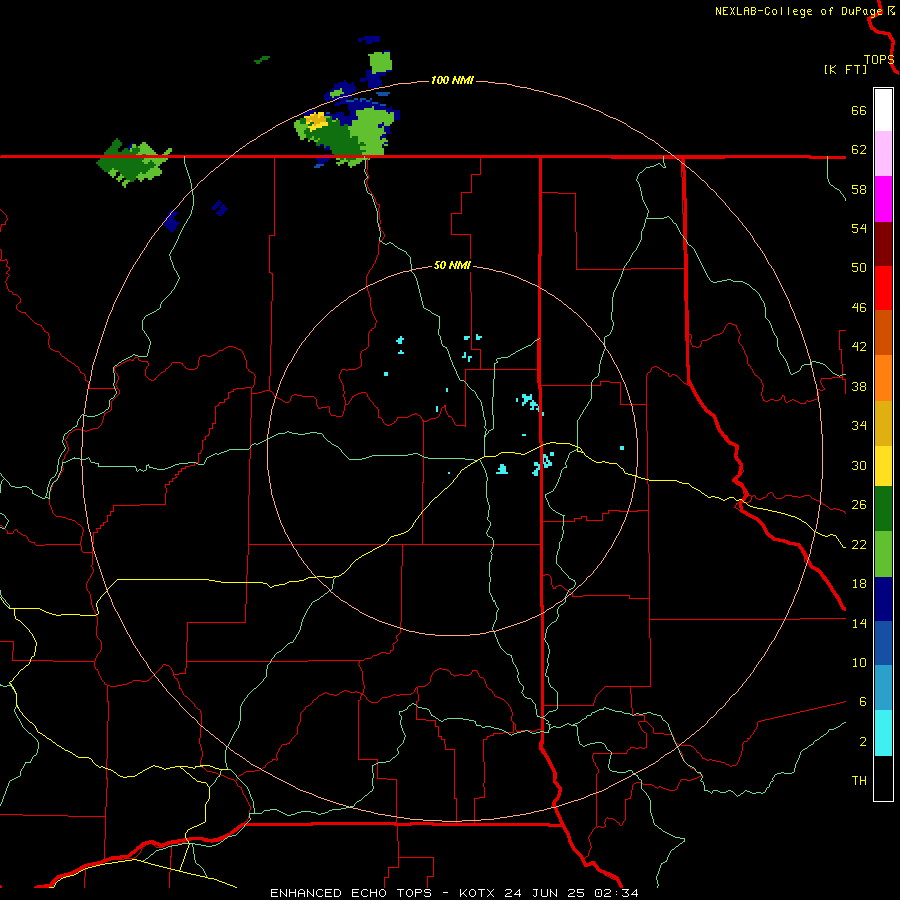Click the "100 NMI" range ring label

click(452, 80)
